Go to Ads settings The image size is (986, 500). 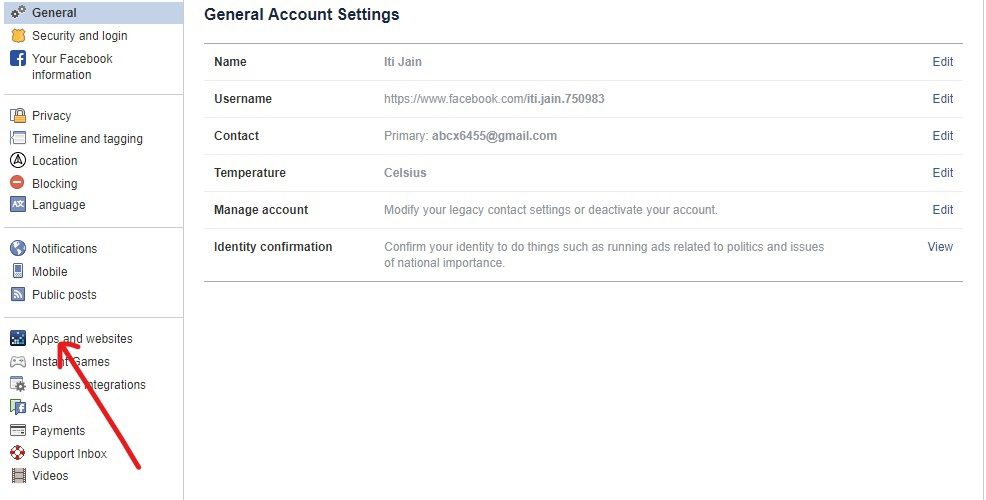(42, 408)
